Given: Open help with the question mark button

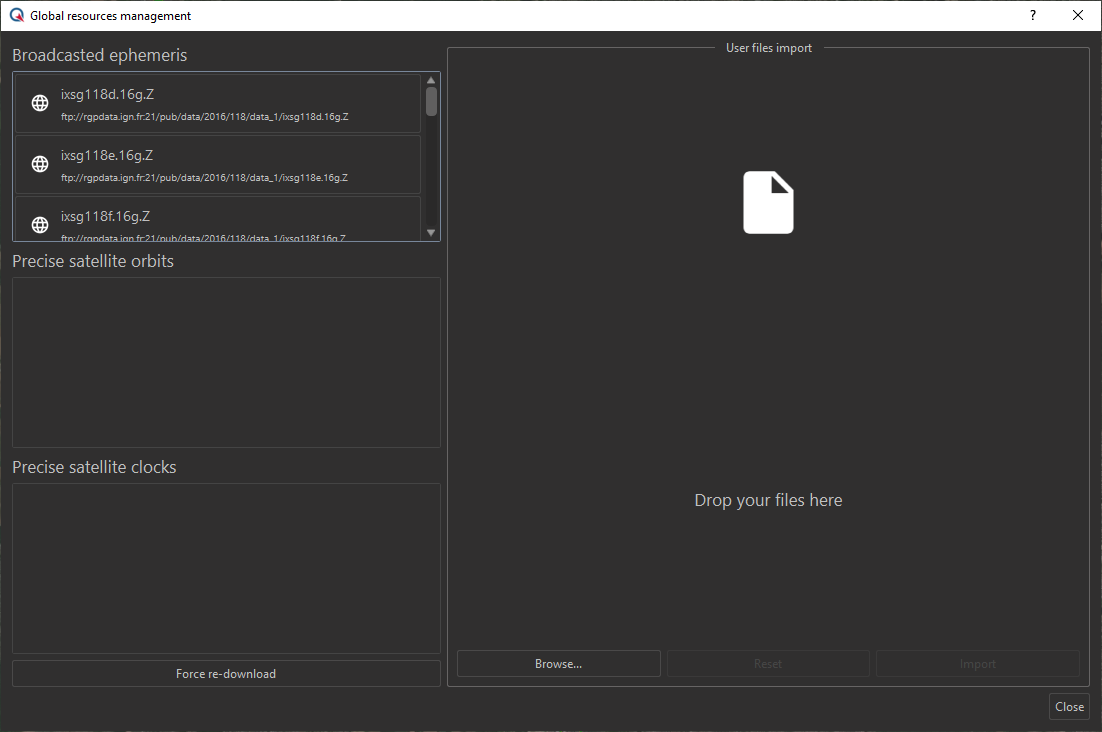Looking at the screenshot, I should [1033, 15].
